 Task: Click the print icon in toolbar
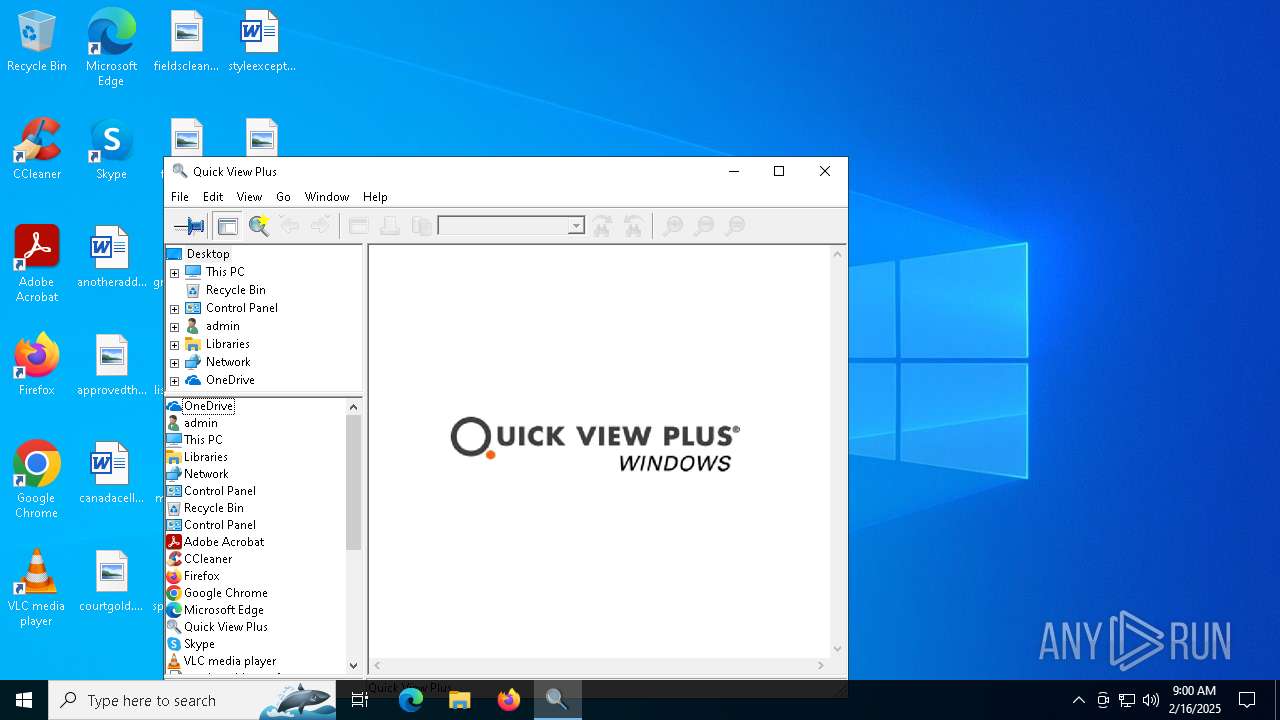pos(390,226)
